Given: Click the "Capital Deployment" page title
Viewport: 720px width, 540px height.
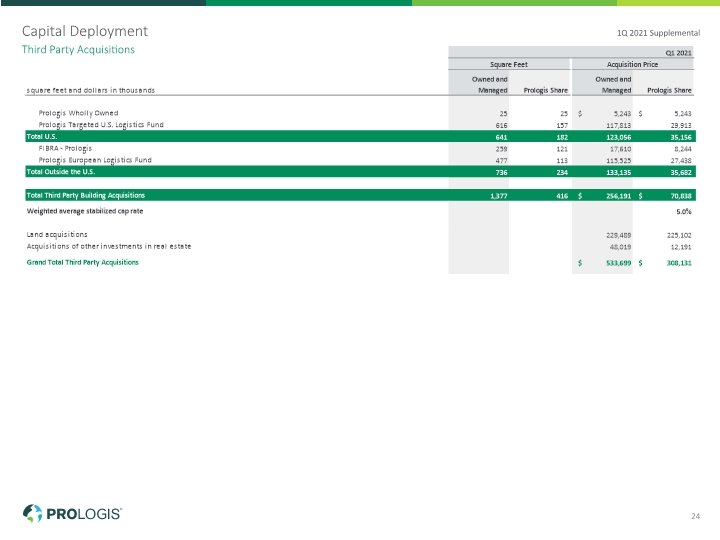Looking at the screenshot, I should (85, 31).
